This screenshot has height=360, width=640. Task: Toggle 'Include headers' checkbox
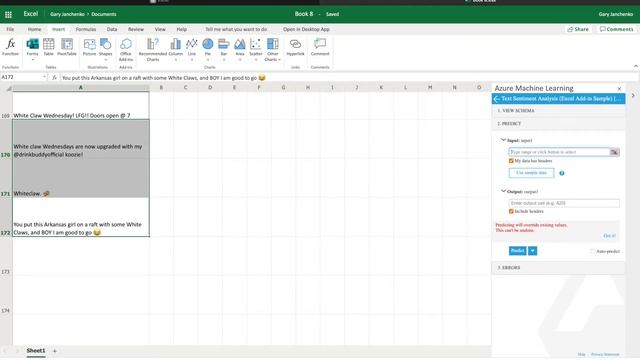pyautogui.click(x=511, y=211)
